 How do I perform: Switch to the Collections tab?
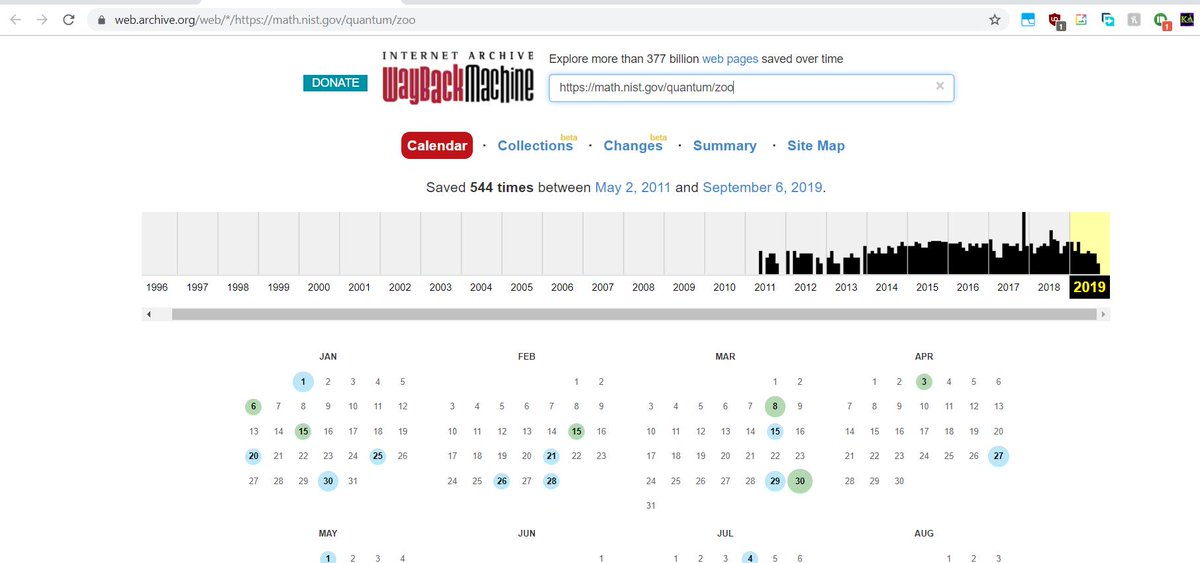pyautogui.click(x=535, y=146)
